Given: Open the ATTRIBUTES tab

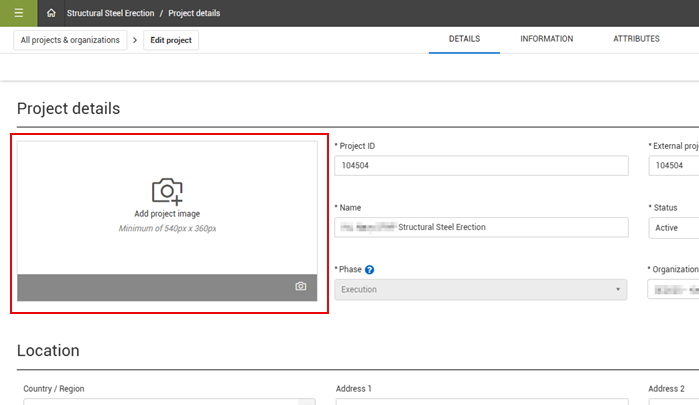Looking at the screenshot, I should pyautogui.click(x=636, y=39).
